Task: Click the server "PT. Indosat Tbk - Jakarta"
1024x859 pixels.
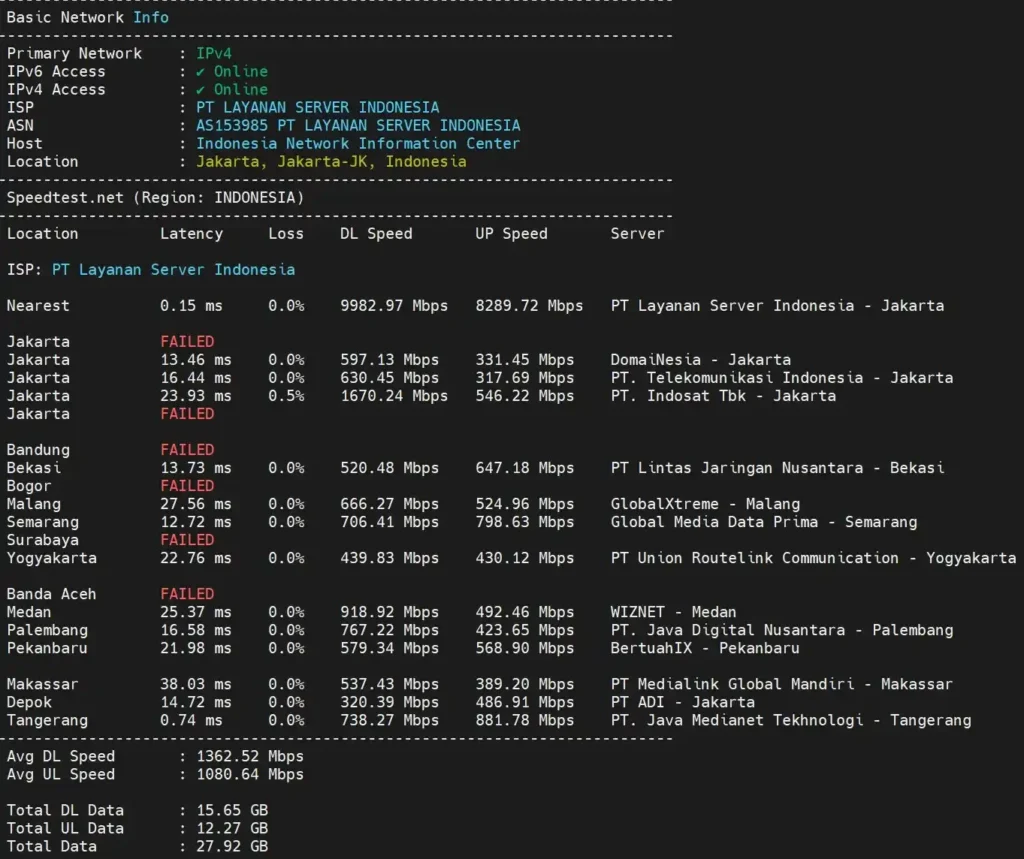Action: point(724,396)
